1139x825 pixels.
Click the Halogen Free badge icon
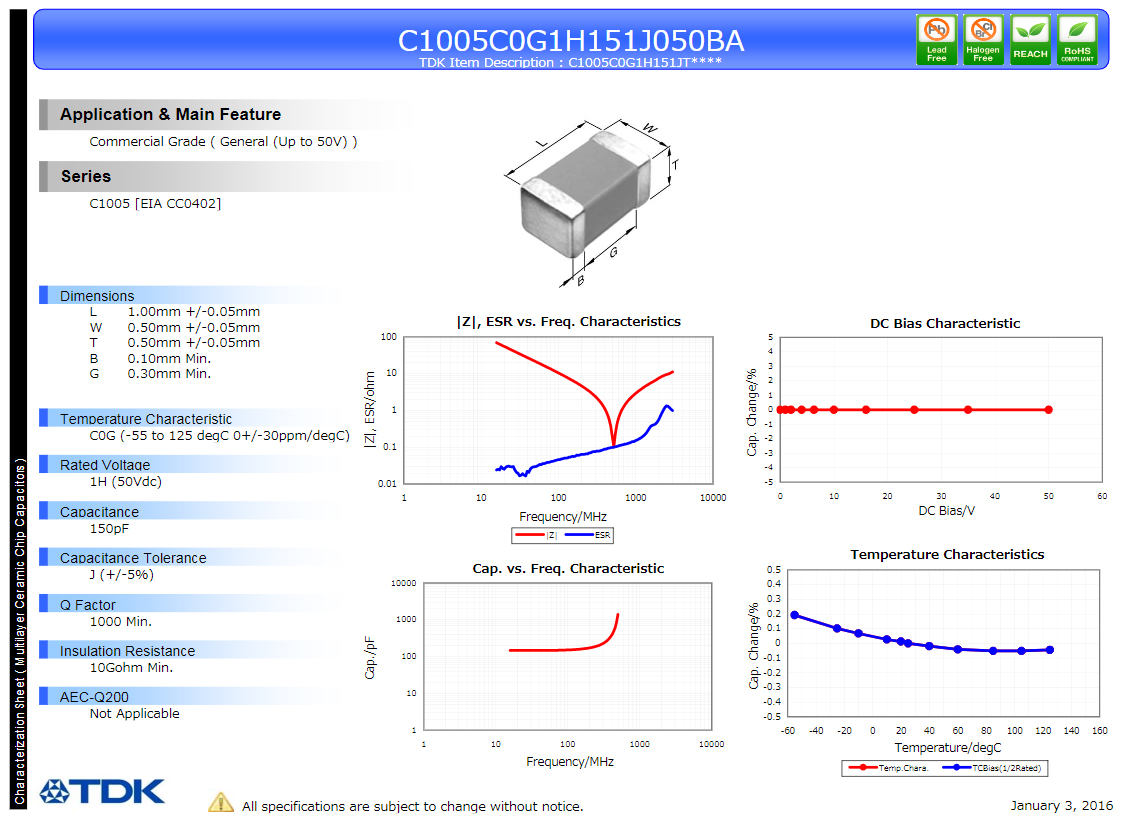point(983,40)
